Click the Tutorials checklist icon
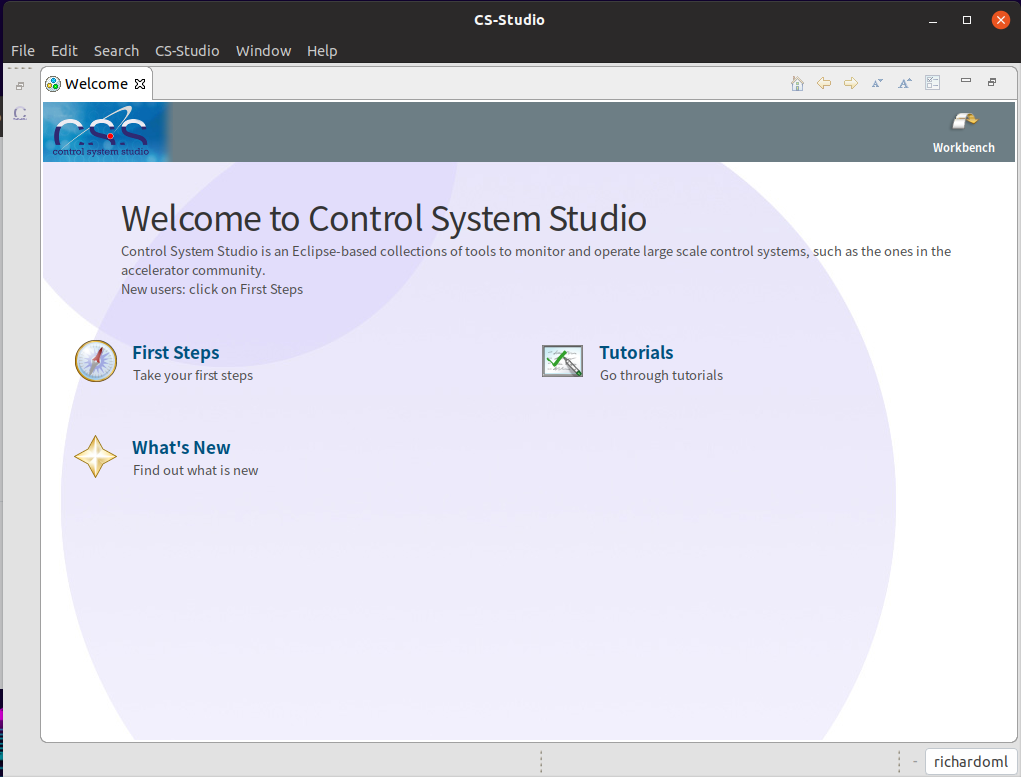1021x777 pixels. [x=562, y=360]
